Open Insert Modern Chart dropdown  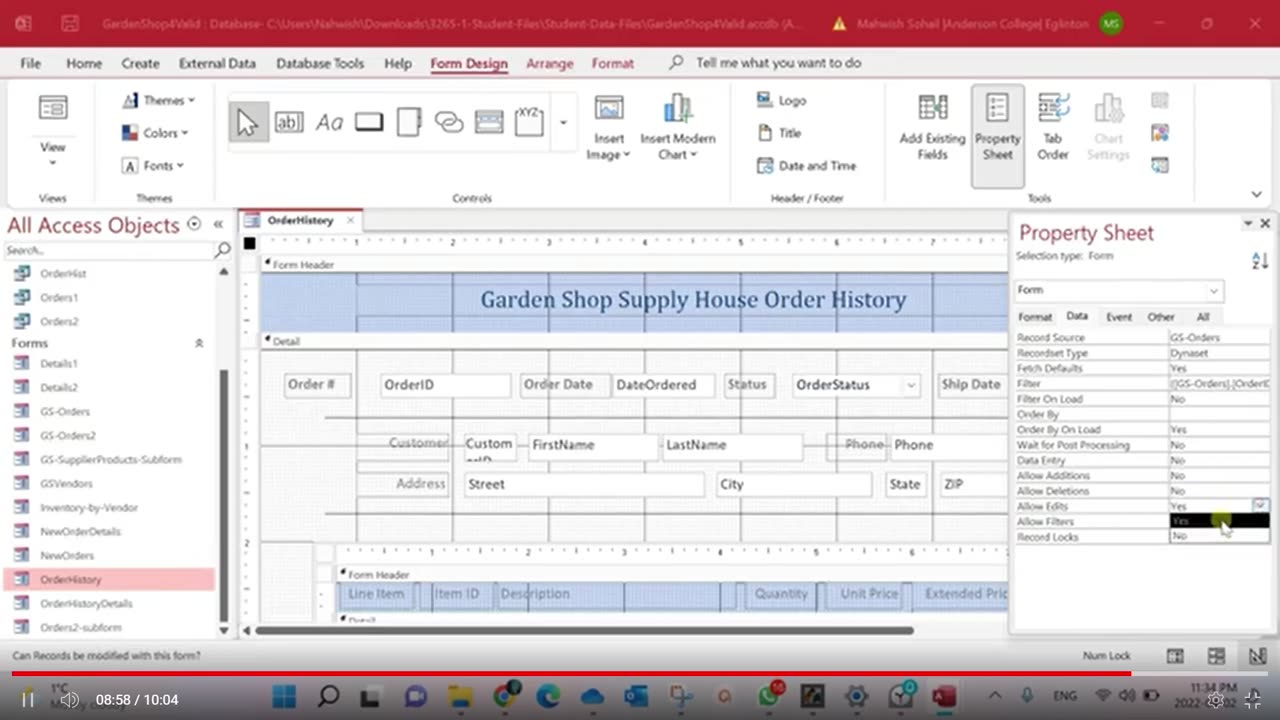click(x=678, y=127)
